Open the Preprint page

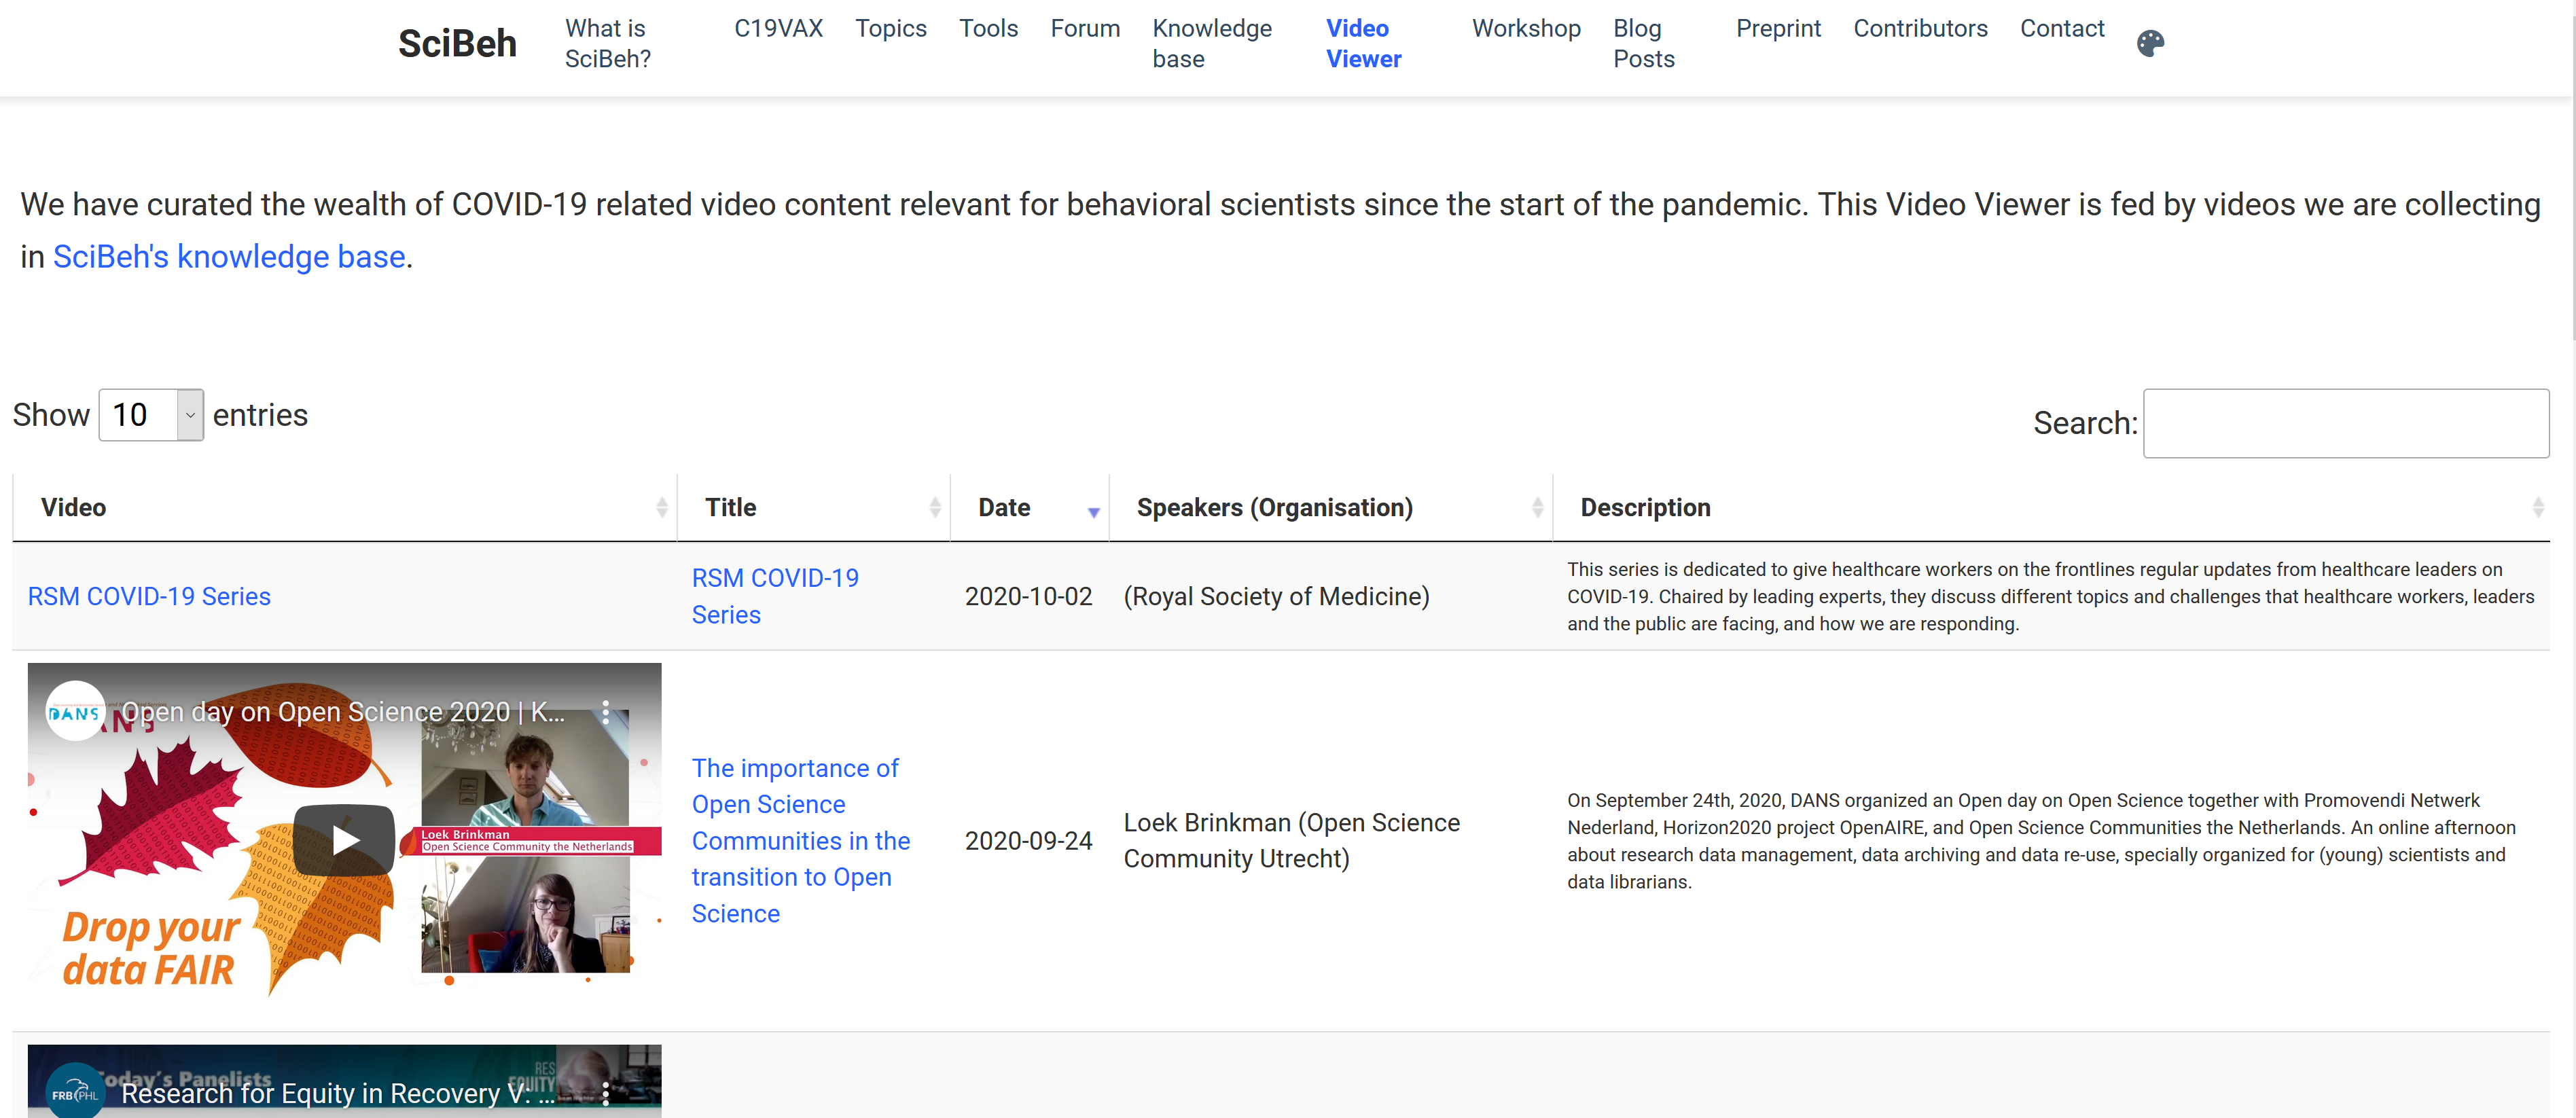[x=1778, y=29]
